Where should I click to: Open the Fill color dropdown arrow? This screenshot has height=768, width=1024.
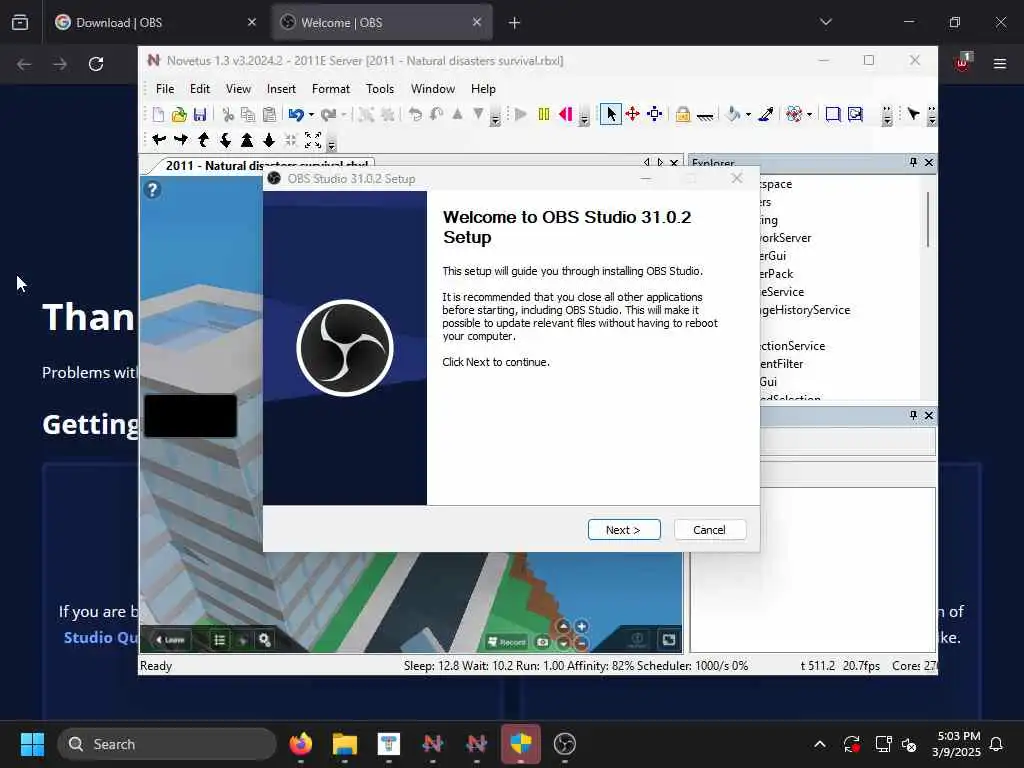coord(748,115)
